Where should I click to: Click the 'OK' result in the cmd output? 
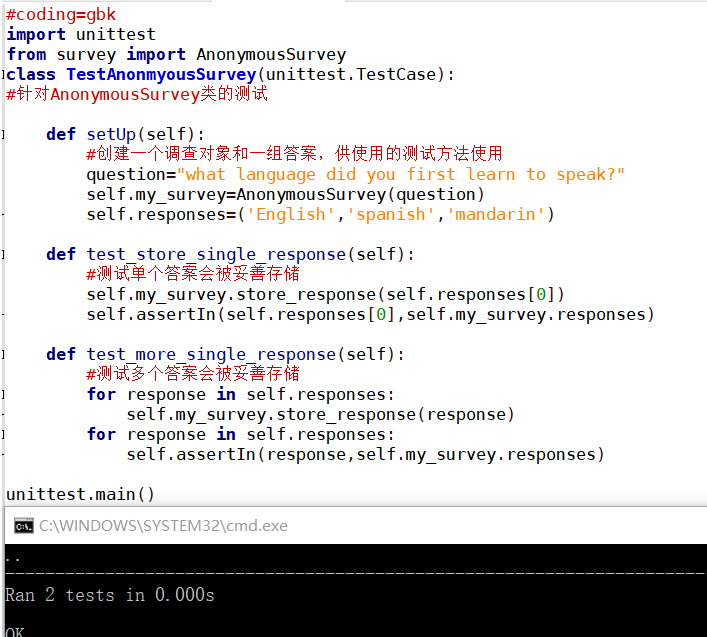click(15, 632)
